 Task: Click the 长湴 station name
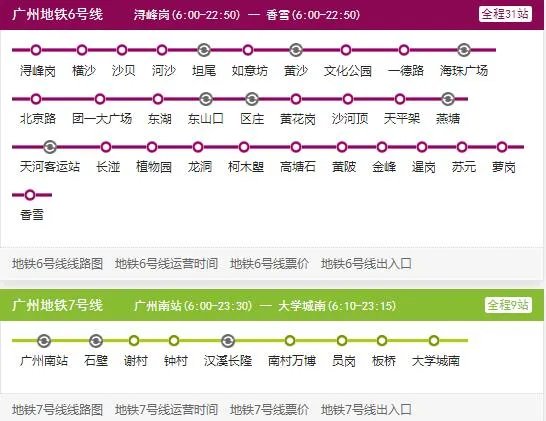(108, 167)
